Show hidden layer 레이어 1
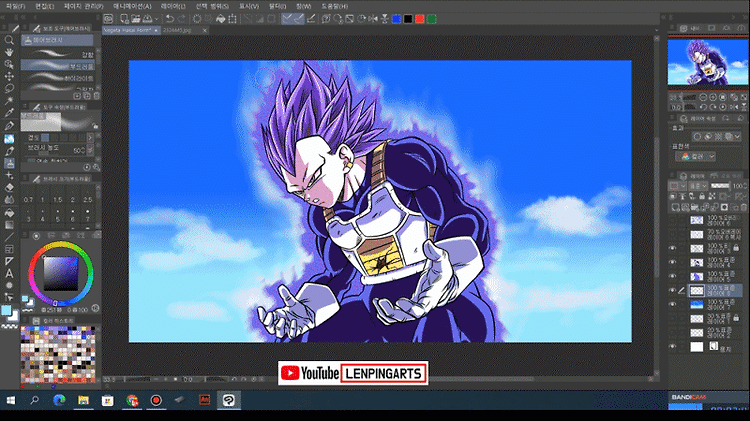The height and width of the screenshot is (421, 750). click(x=673, y=318)
